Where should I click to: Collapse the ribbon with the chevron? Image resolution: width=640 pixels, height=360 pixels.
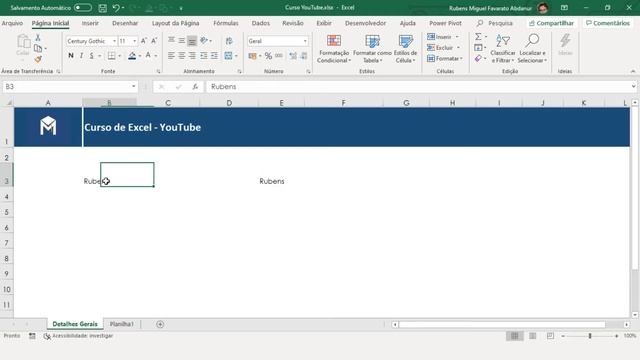(x=633, y=71)
